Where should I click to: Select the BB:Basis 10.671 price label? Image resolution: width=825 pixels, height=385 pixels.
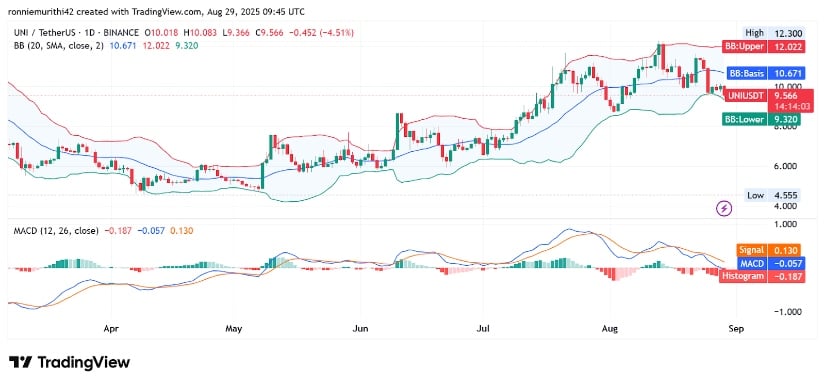766,73
